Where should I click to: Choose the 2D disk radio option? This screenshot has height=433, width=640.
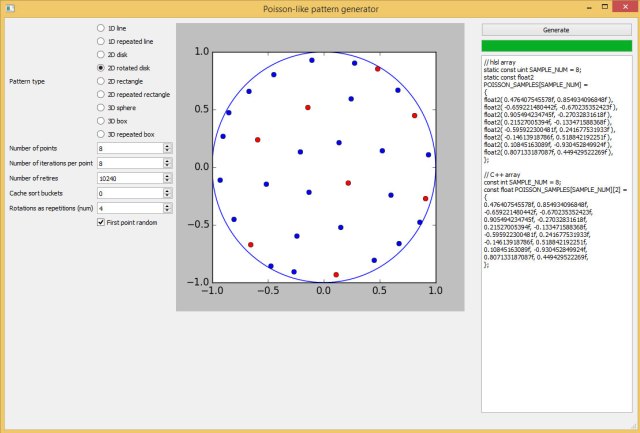[101, 54]
